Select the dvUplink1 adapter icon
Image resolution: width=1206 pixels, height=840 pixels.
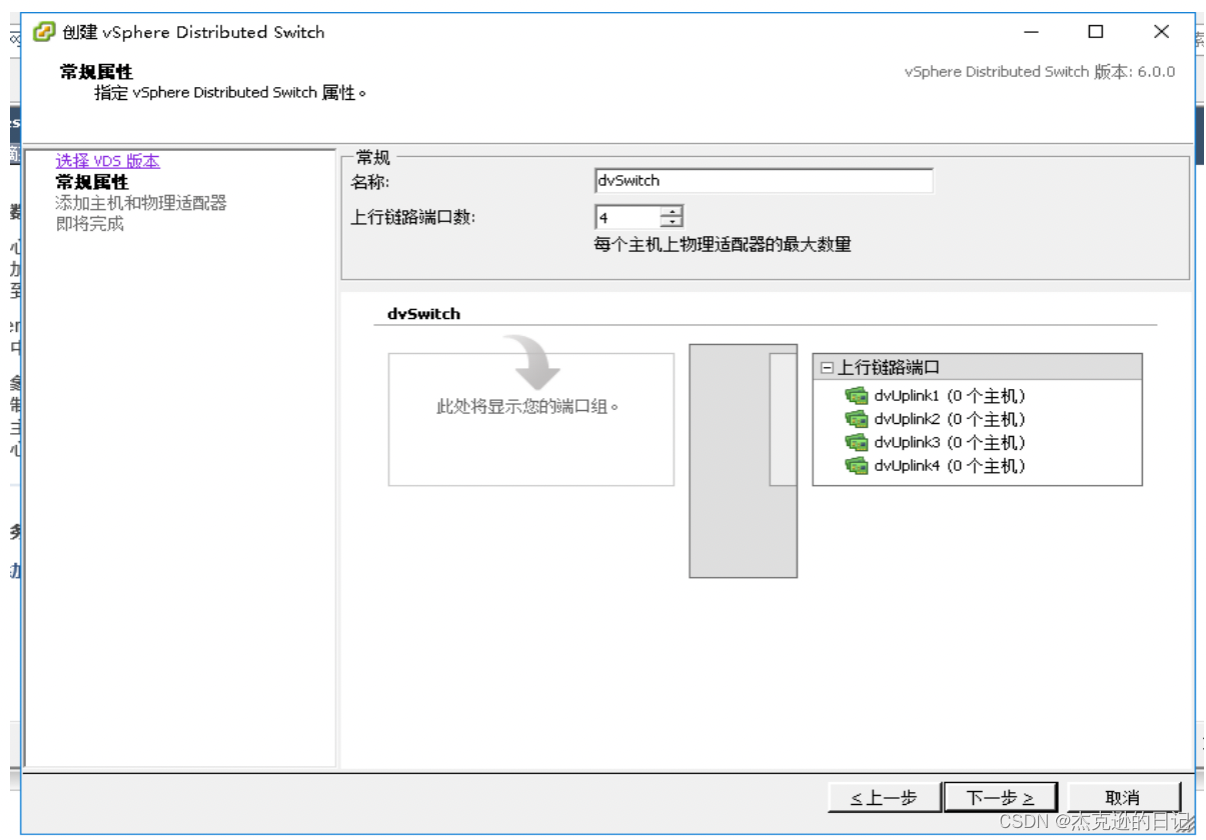point(857,396)
